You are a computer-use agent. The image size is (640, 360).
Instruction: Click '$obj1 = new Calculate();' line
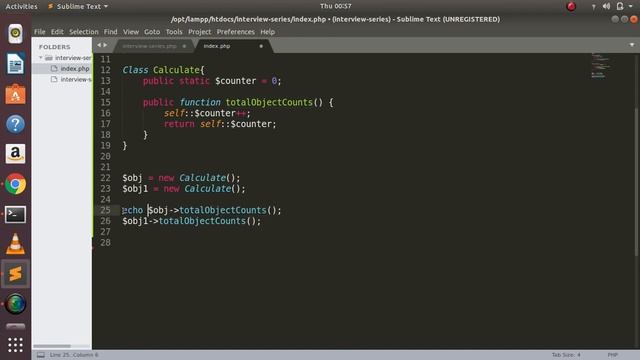pyautogui.click(x=184, y=189)
